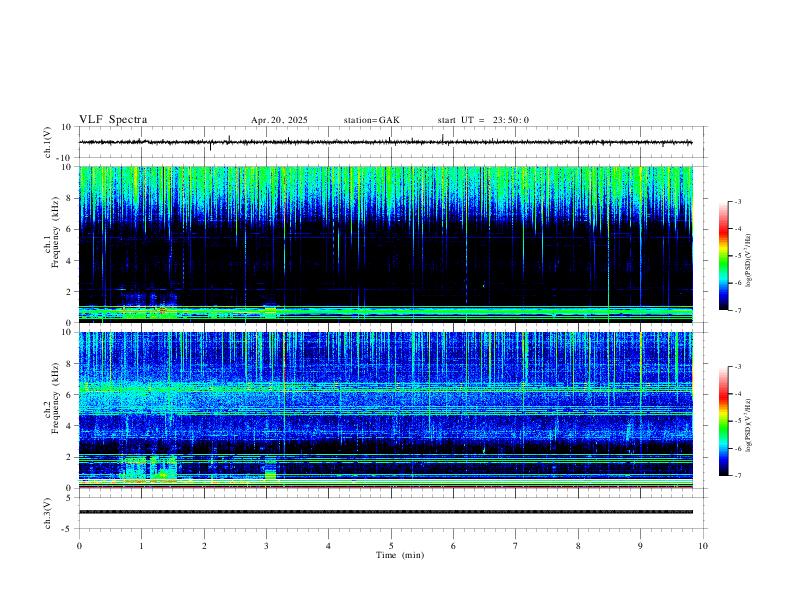792x612 pixels.
Task: Click the ch.3 voltage trace band
Action: 386,512
